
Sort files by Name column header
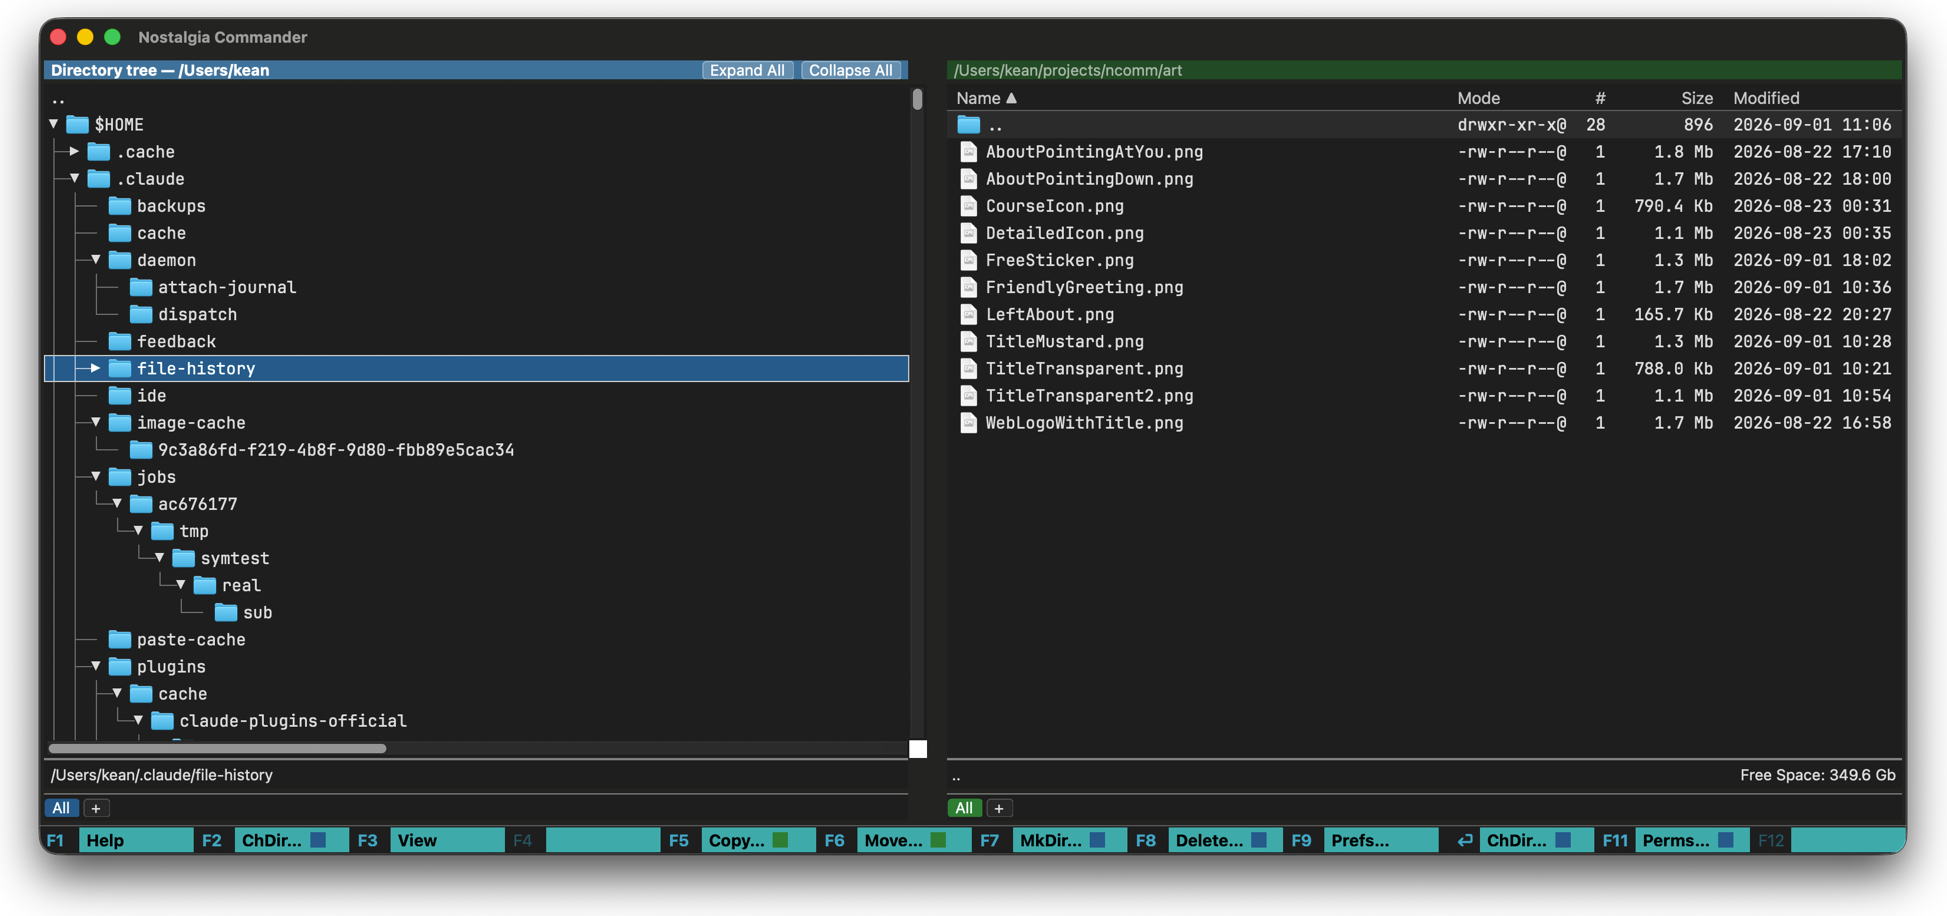[x=986, y=98]
